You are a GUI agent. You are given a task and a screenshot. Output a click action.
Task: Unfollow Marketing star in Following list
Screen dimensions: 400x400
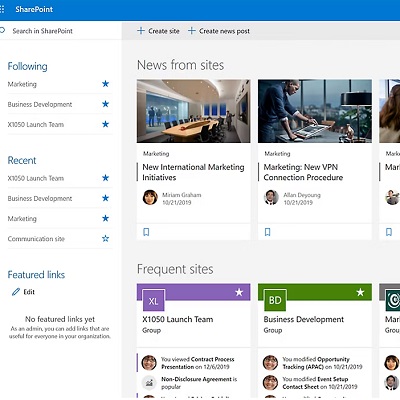pyautogui.click(x=105, y=84)
